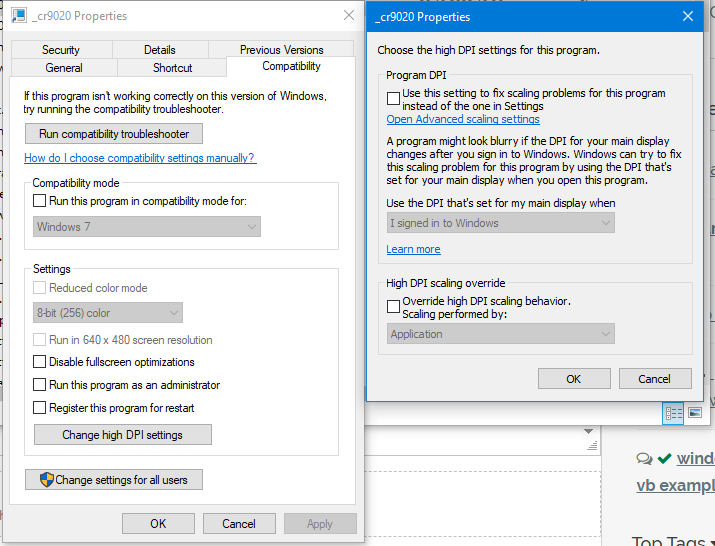Enable Run this program in compatibility mode
Image resolution: width=715 pixels, height=546 pixels.
point(40,201)
